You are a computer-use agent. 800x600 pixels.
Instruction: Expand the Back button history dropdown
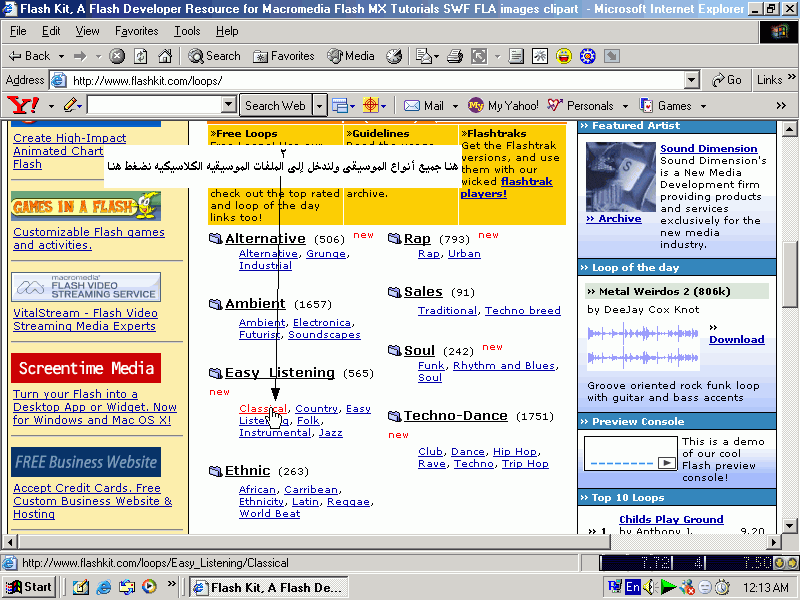point(61,56)
